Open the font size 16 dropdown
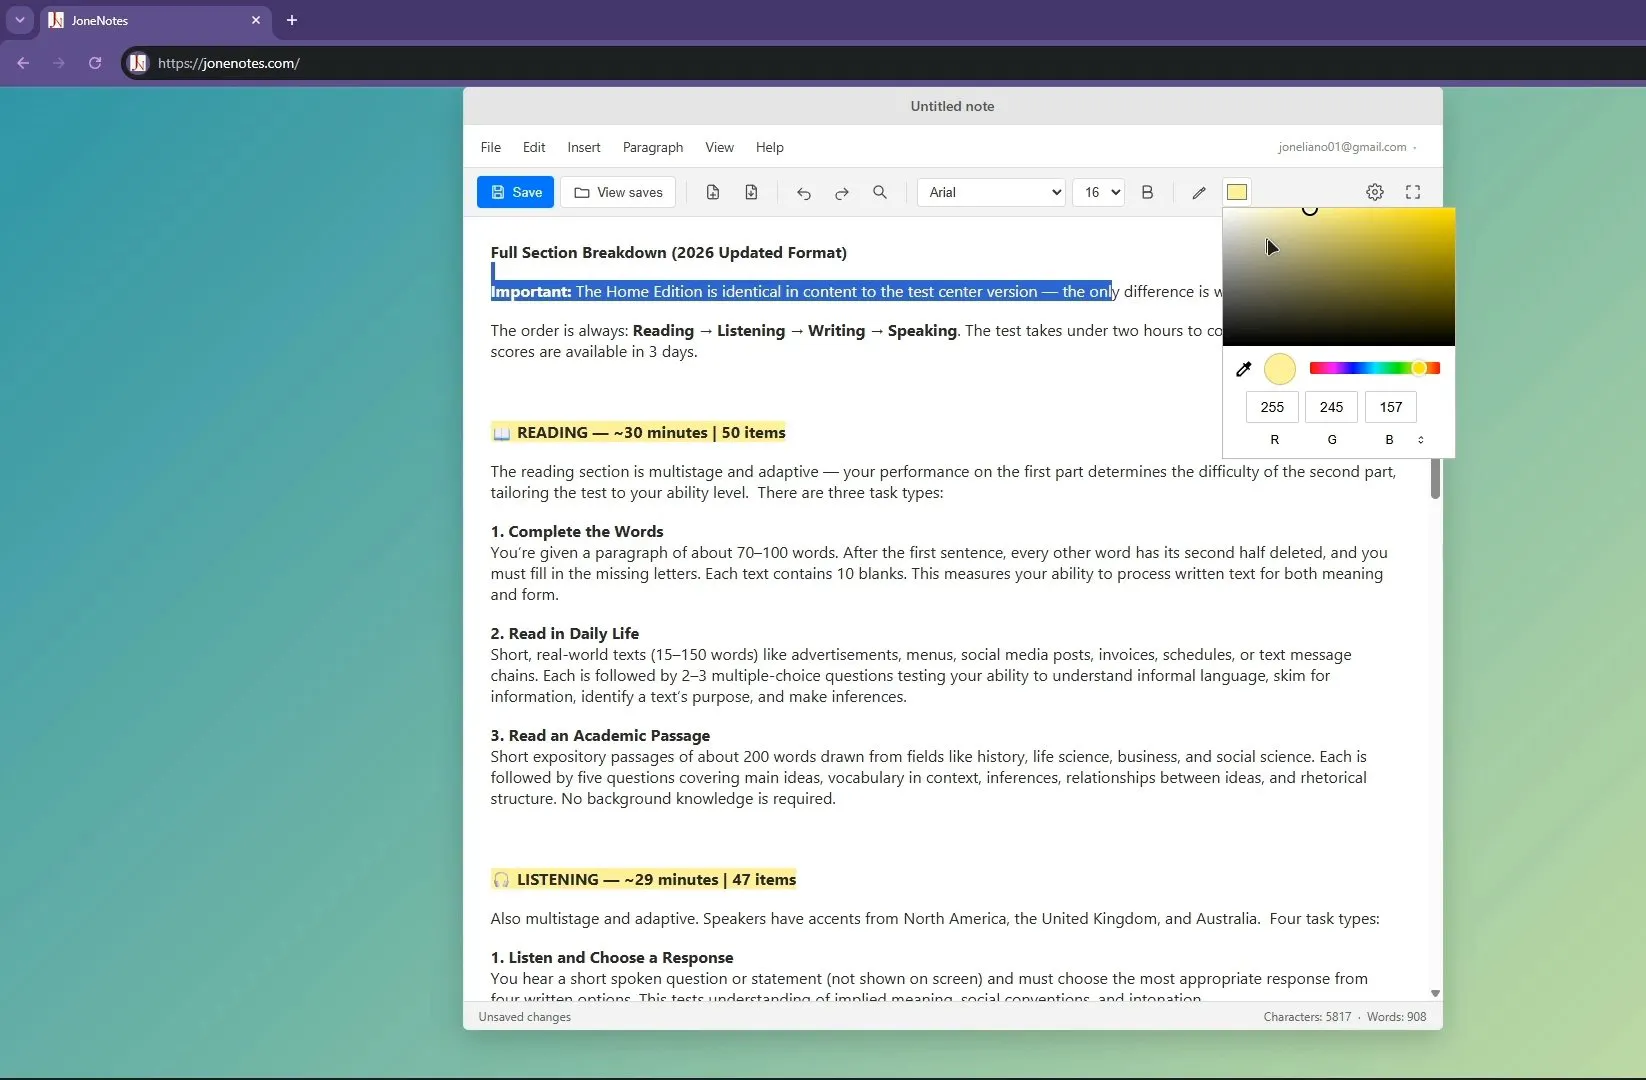Image resolution: width=1646 pixels, height=1080 pixels. pos(1098,192)
